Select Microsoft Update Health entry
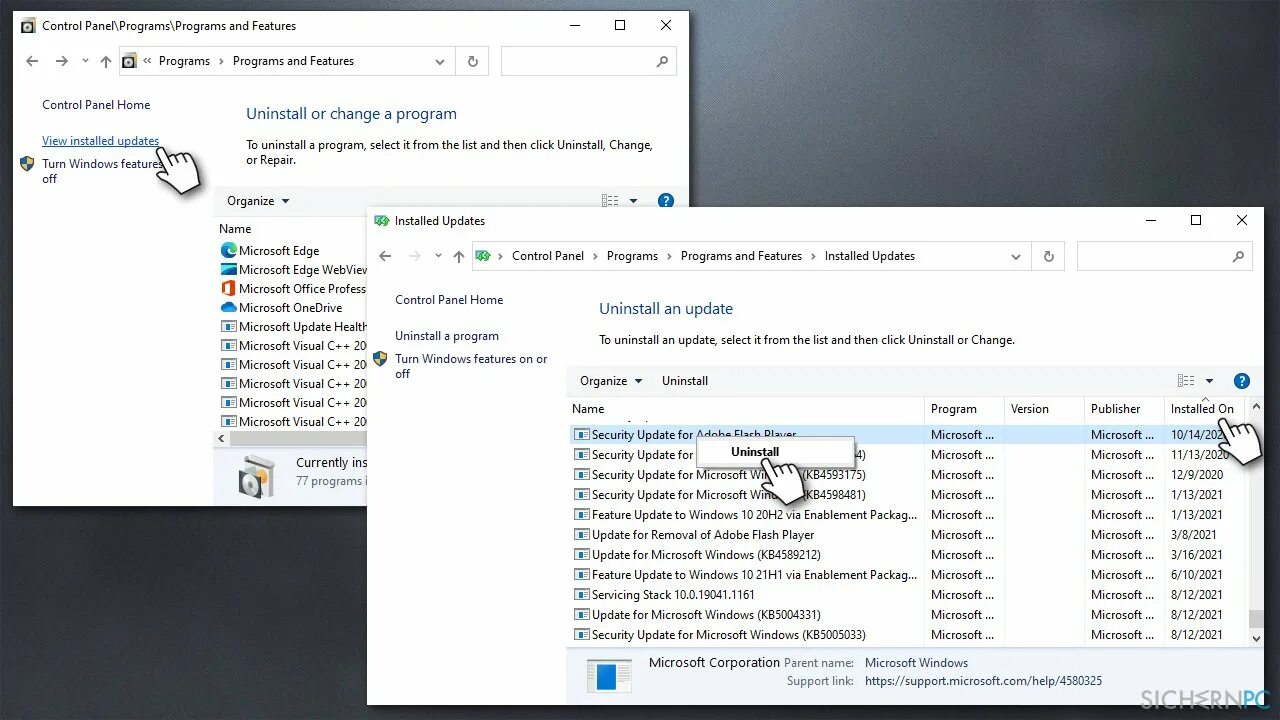 [293, 327]
